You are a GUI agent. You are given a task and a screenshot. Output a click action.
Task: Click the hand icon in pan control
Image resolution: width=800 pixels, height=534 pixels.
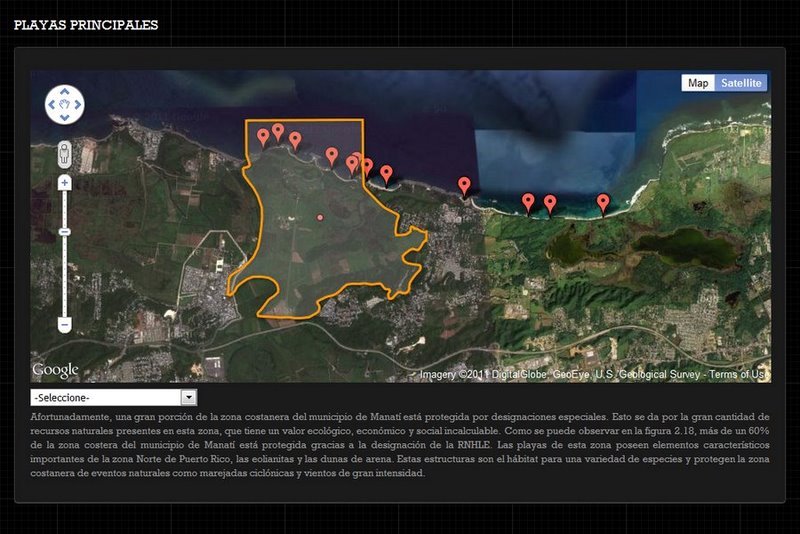coord(65,104)
